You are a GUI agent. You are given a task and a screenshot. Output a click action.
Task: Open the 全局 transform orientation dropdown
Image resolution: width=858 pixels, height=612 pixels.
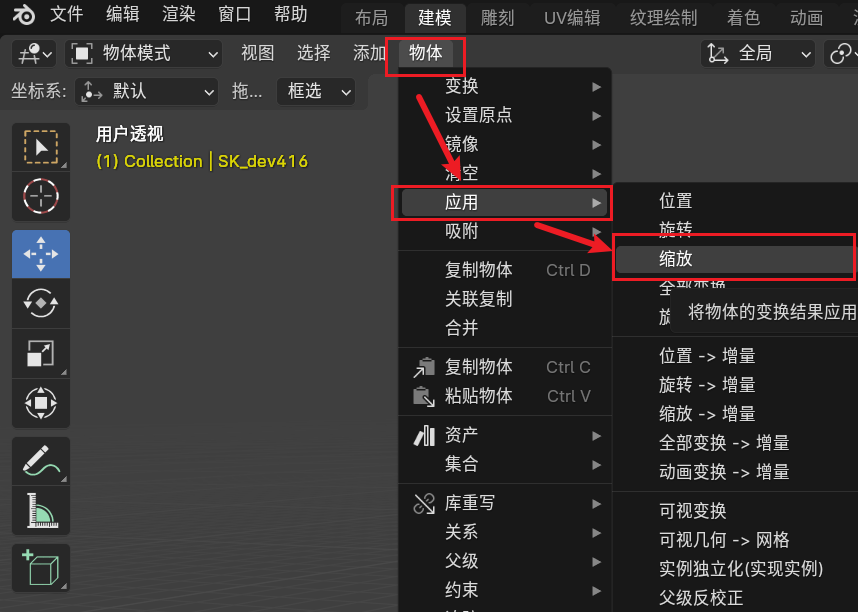pos(759,54)
